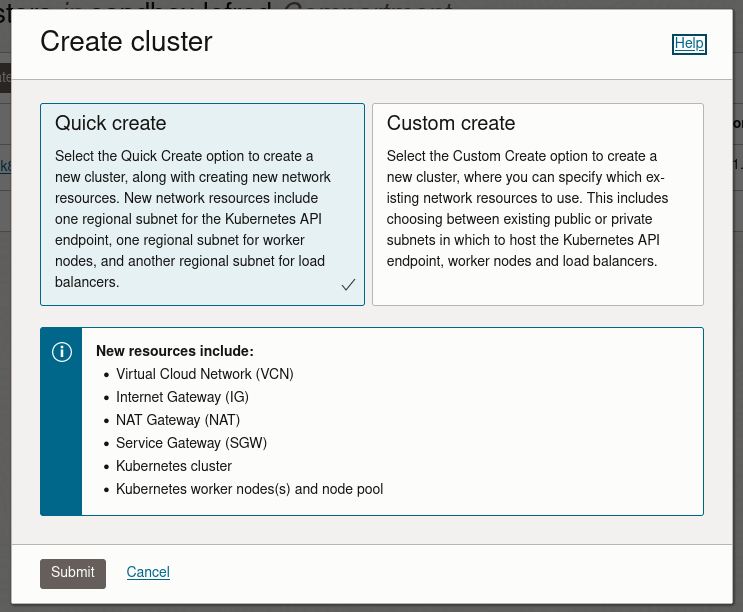Click the Service Gateway (SGW) list item
This screenshot has width=743, height=612.
tap(191, 443)
